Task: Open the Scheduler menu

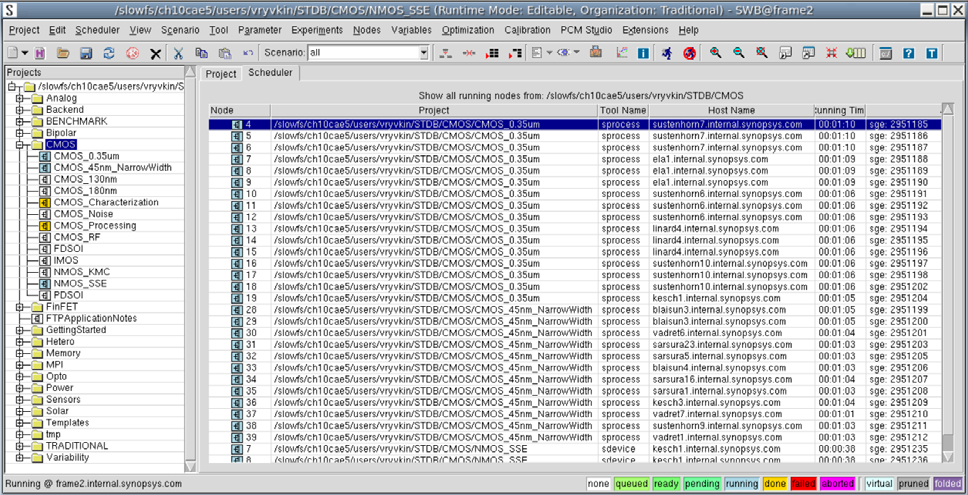Action: 97,30
